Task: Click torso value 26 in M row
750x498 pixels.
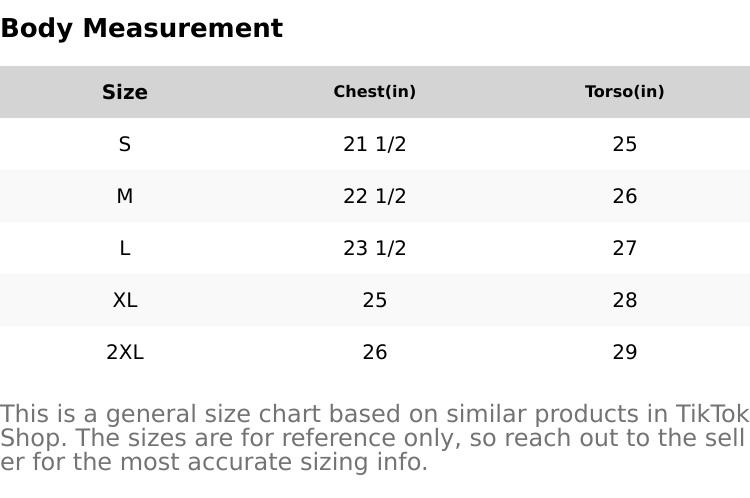Action: pyautogui.click(x=625, y=196)
